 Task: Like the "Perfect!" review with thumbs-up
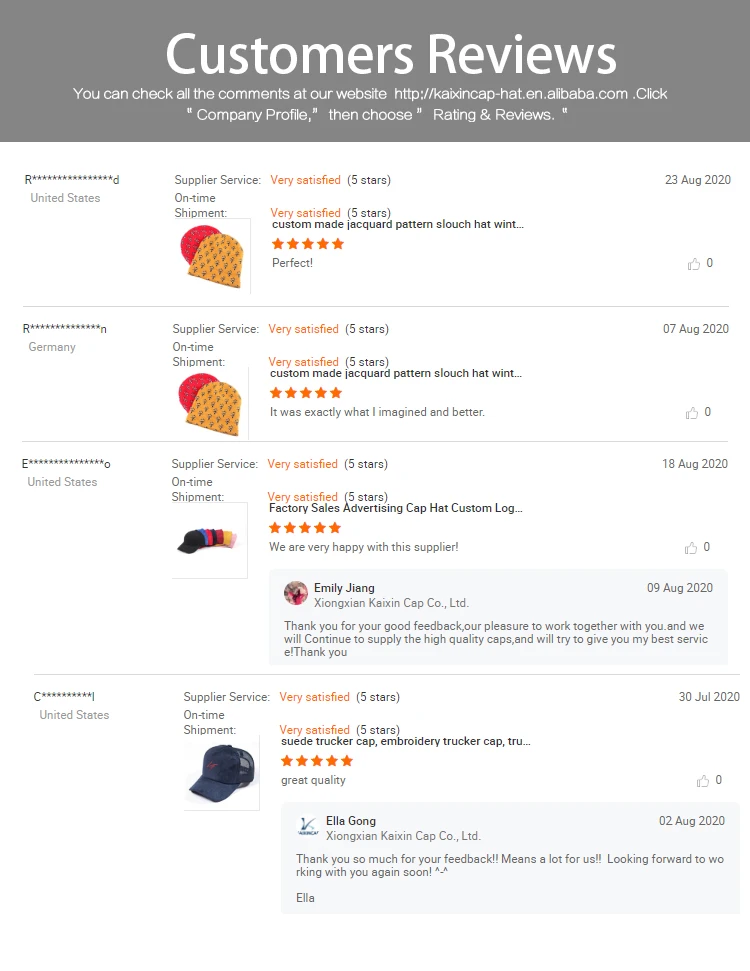tap(694, 264)
